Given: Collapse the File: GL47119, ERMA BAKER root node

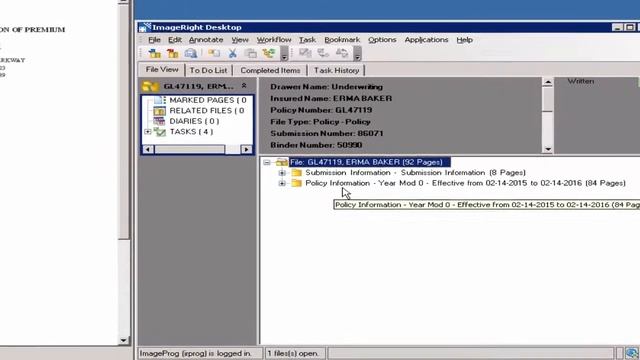Looking at the screenshot, I should point(267,162).
